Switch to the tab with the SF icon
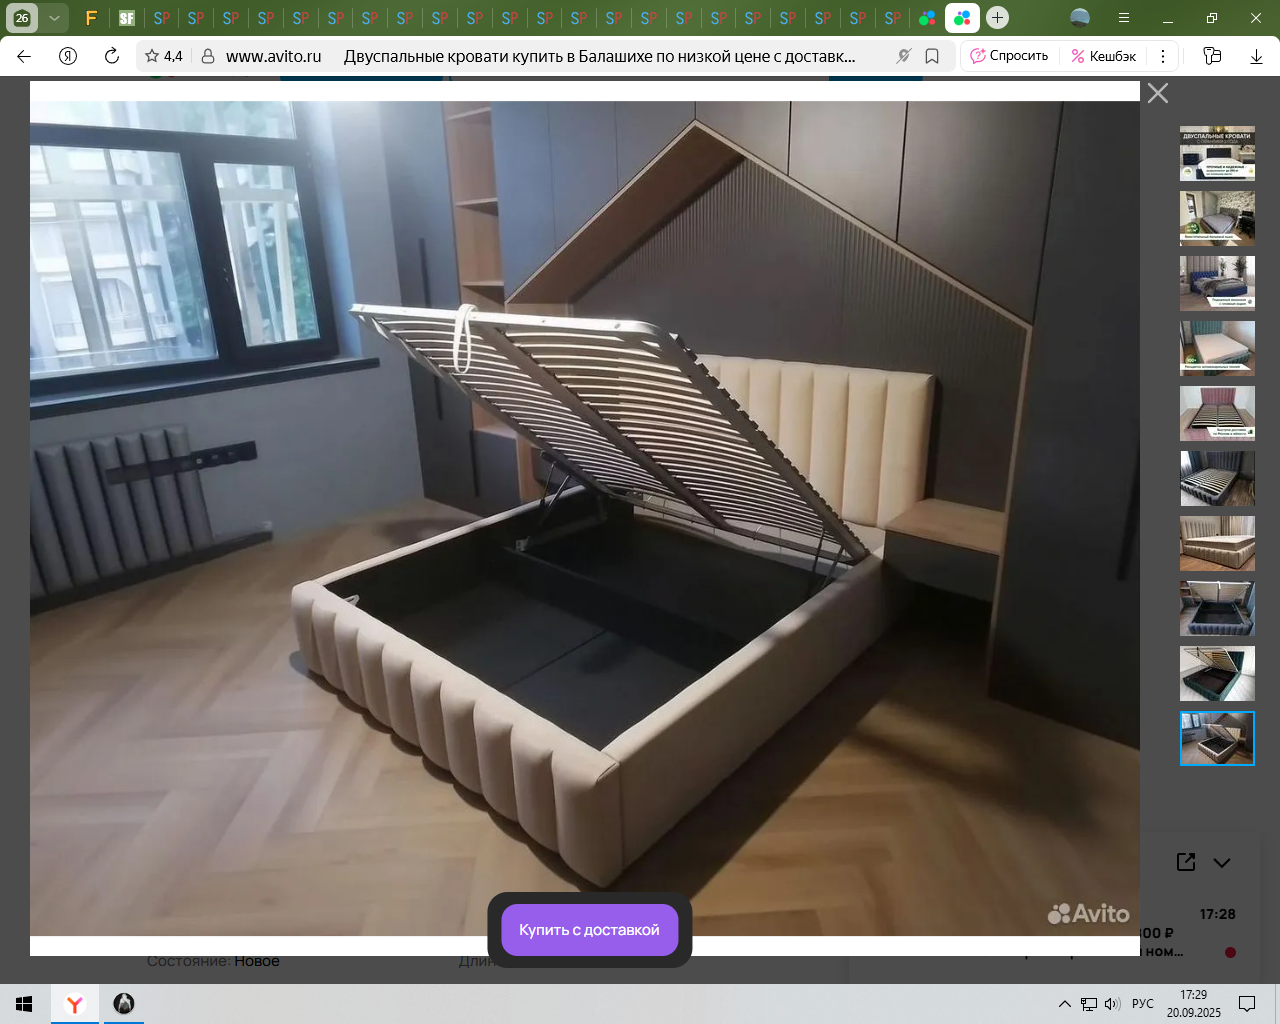This screenshot has height=1024, width=1280. point(126,18)
